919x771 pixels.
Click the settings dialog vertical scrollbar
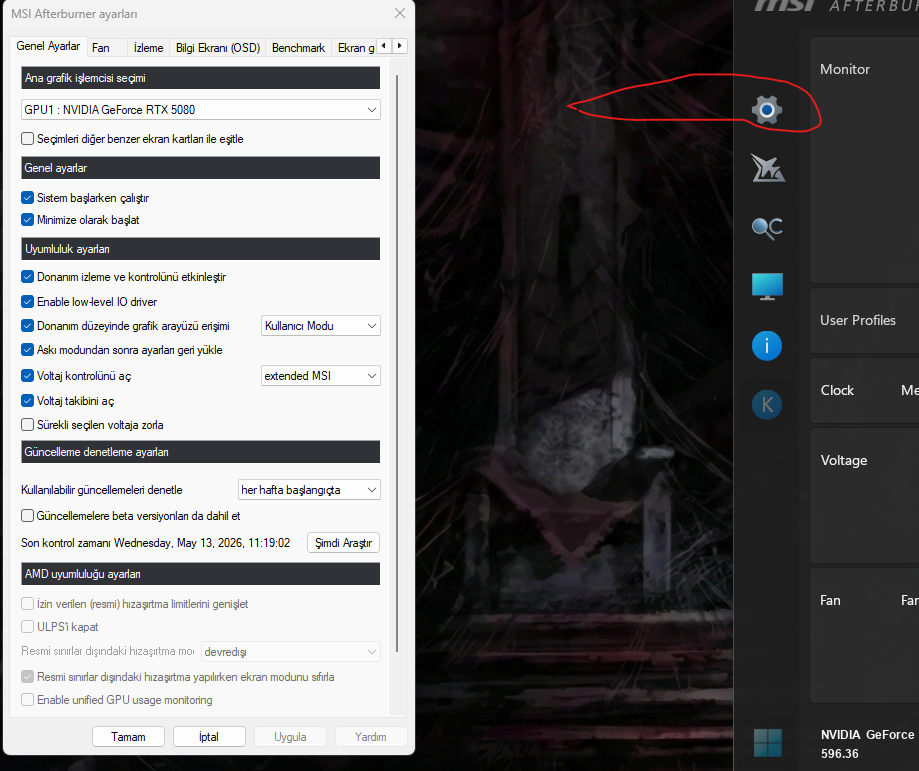(397, 364)
